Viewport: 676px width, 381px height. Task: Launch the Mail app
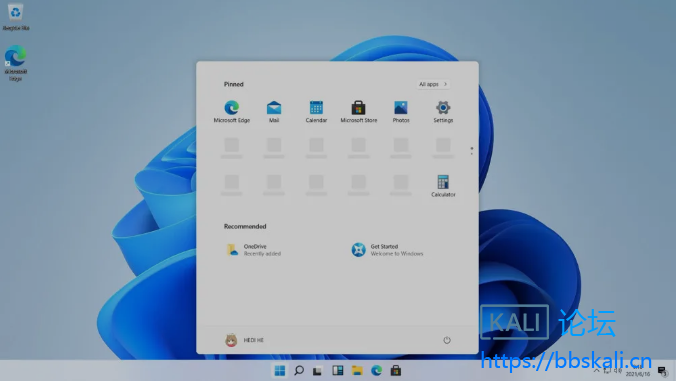pyautogui.click(x=274, y=111)
